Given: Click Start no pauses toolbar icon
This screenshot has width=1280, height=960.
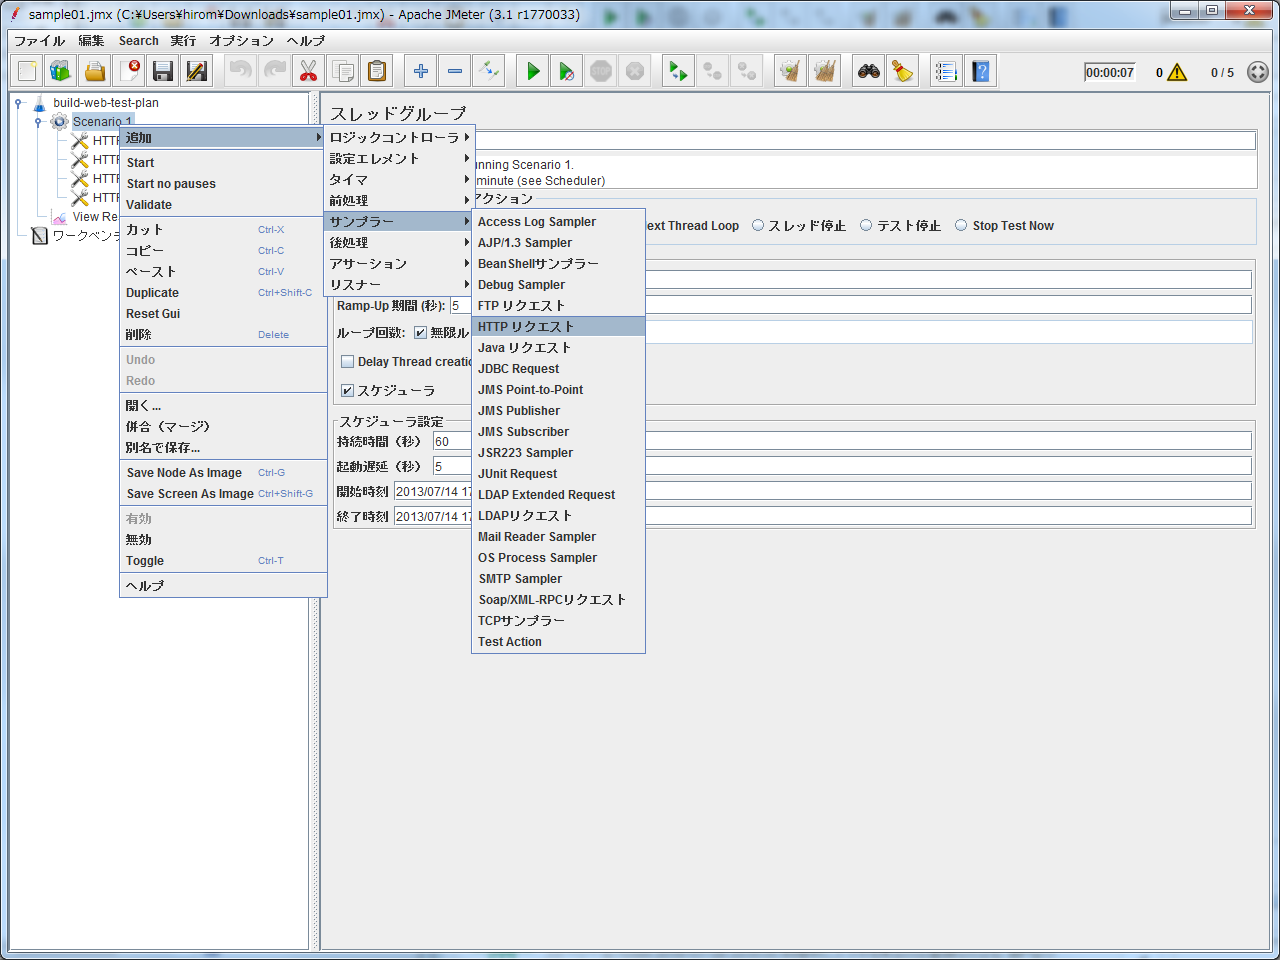Looking at the screenshot, I should pos(567,71).
